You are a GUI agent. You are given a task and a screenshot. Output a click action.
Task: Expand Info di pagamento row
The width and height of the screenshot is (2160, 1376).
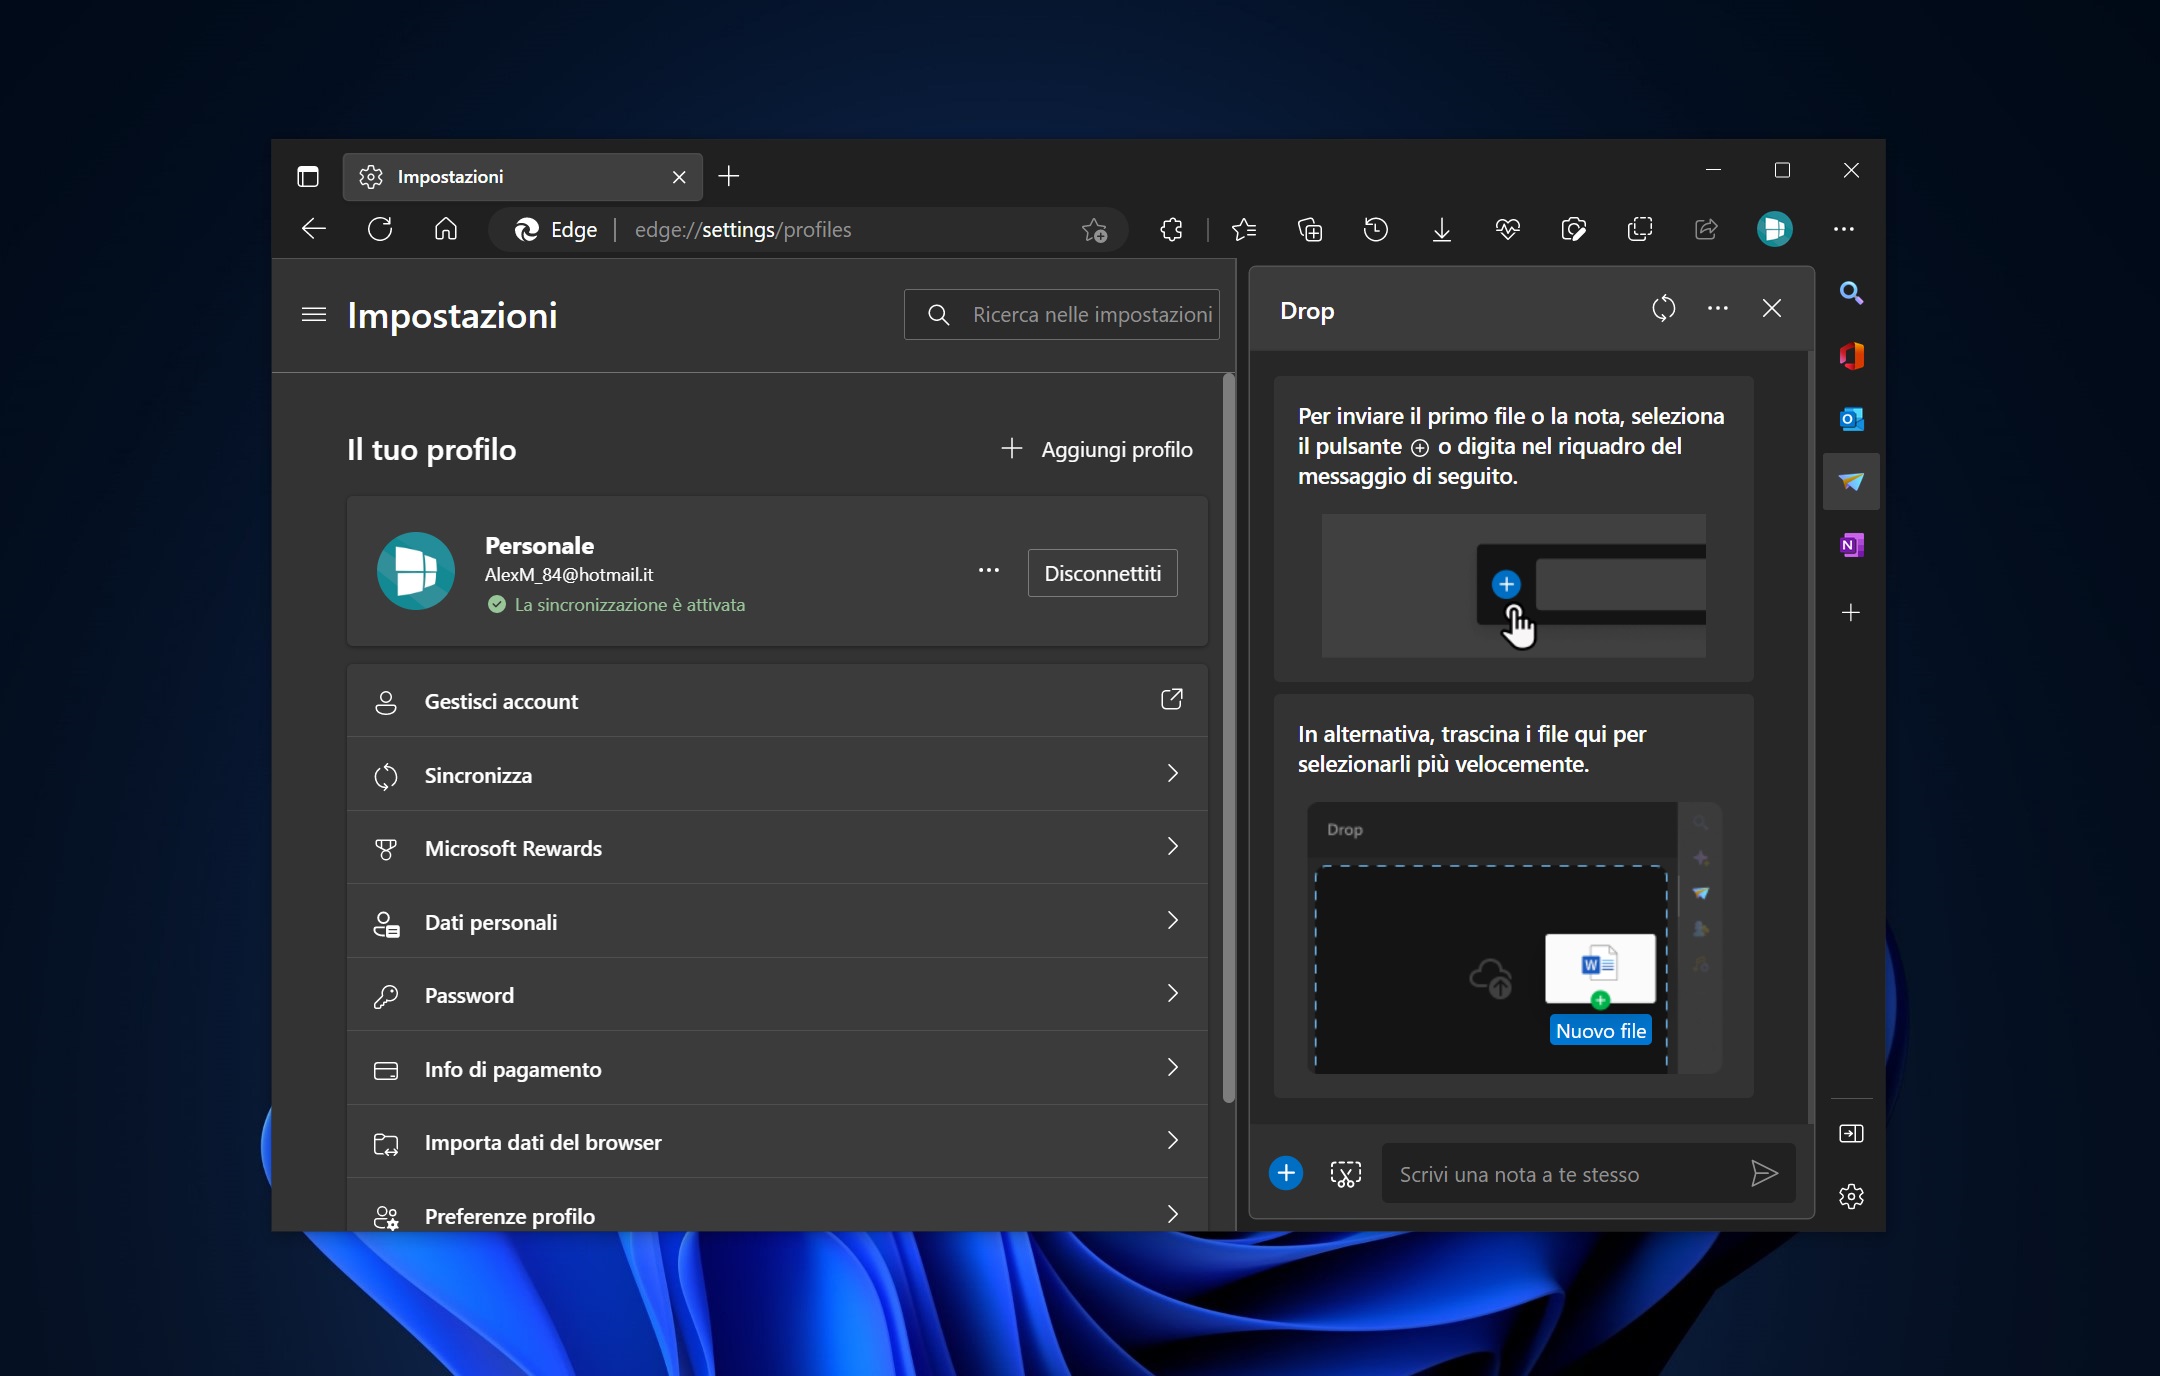[777, 1069]
